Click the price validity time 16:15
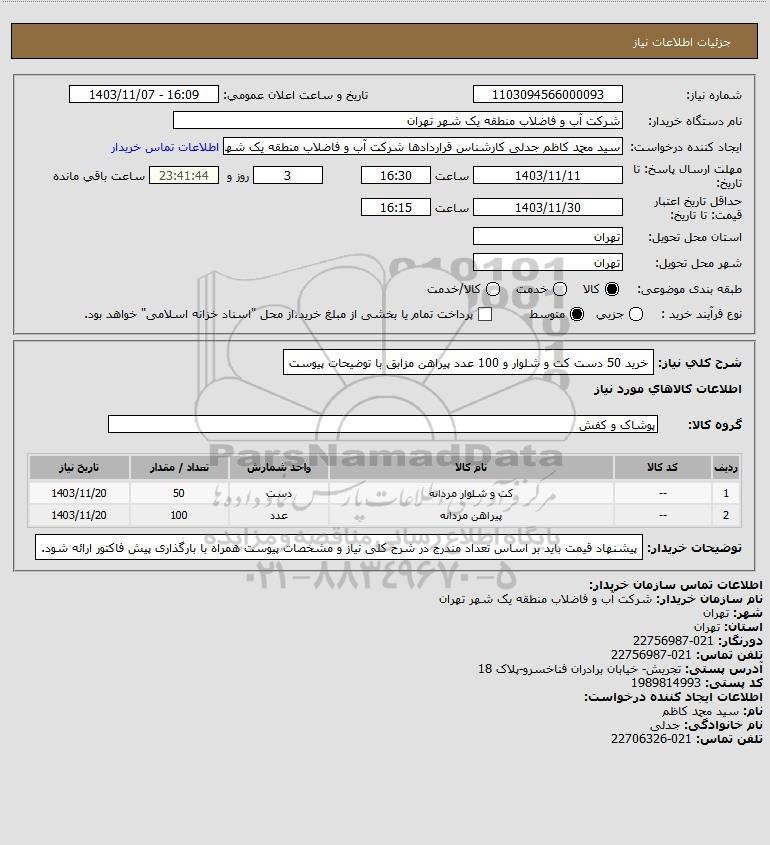 coord(396,207)
